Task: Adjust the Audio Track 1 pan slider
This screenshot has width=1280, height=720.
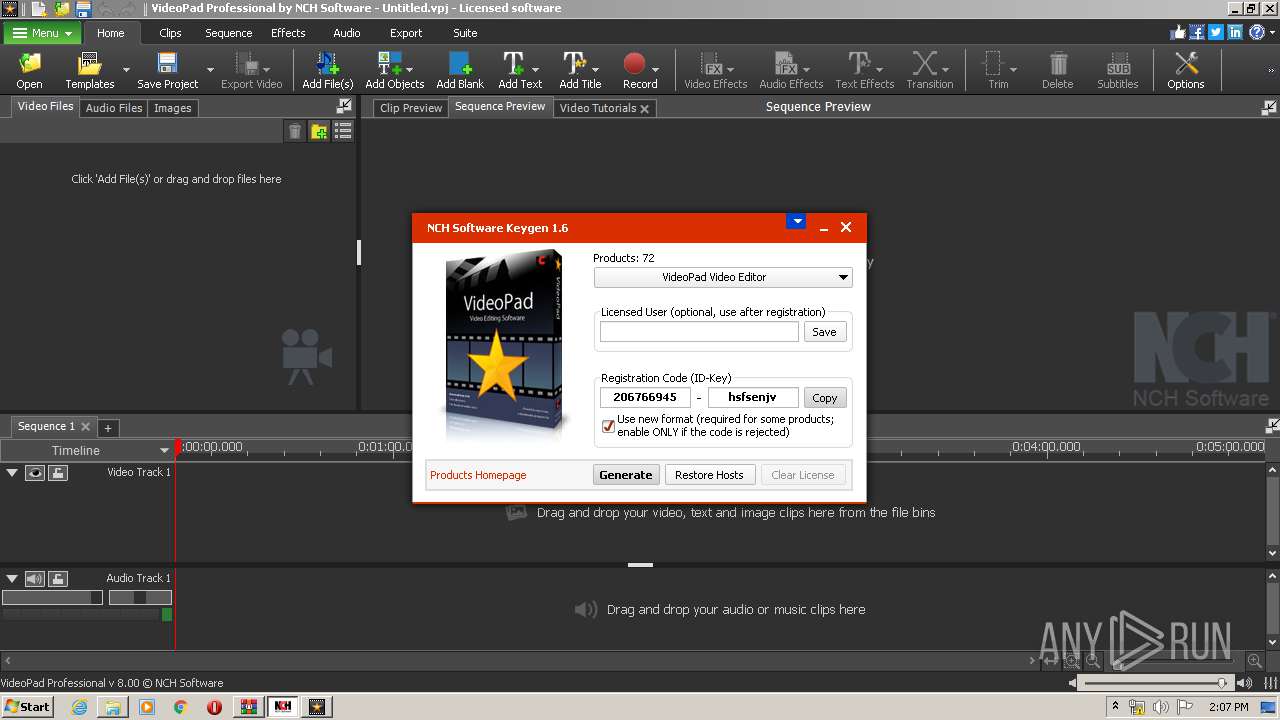Action: [140, 597]
